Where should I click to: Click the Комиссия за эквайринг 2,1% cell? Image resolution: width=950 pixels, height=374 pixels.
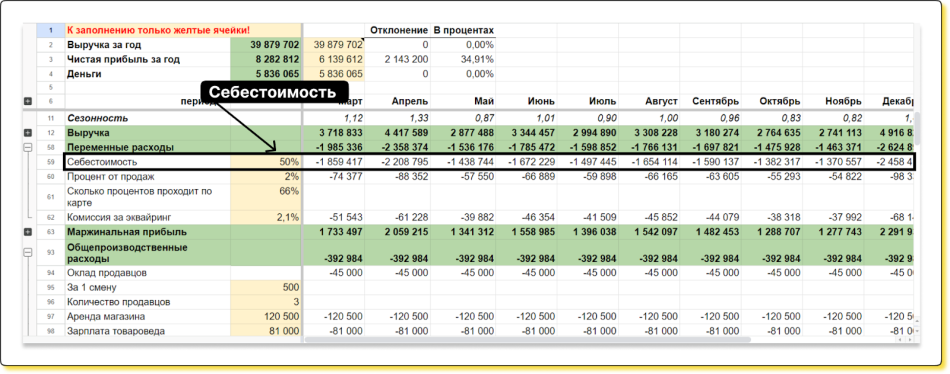[x=265, y=218]
